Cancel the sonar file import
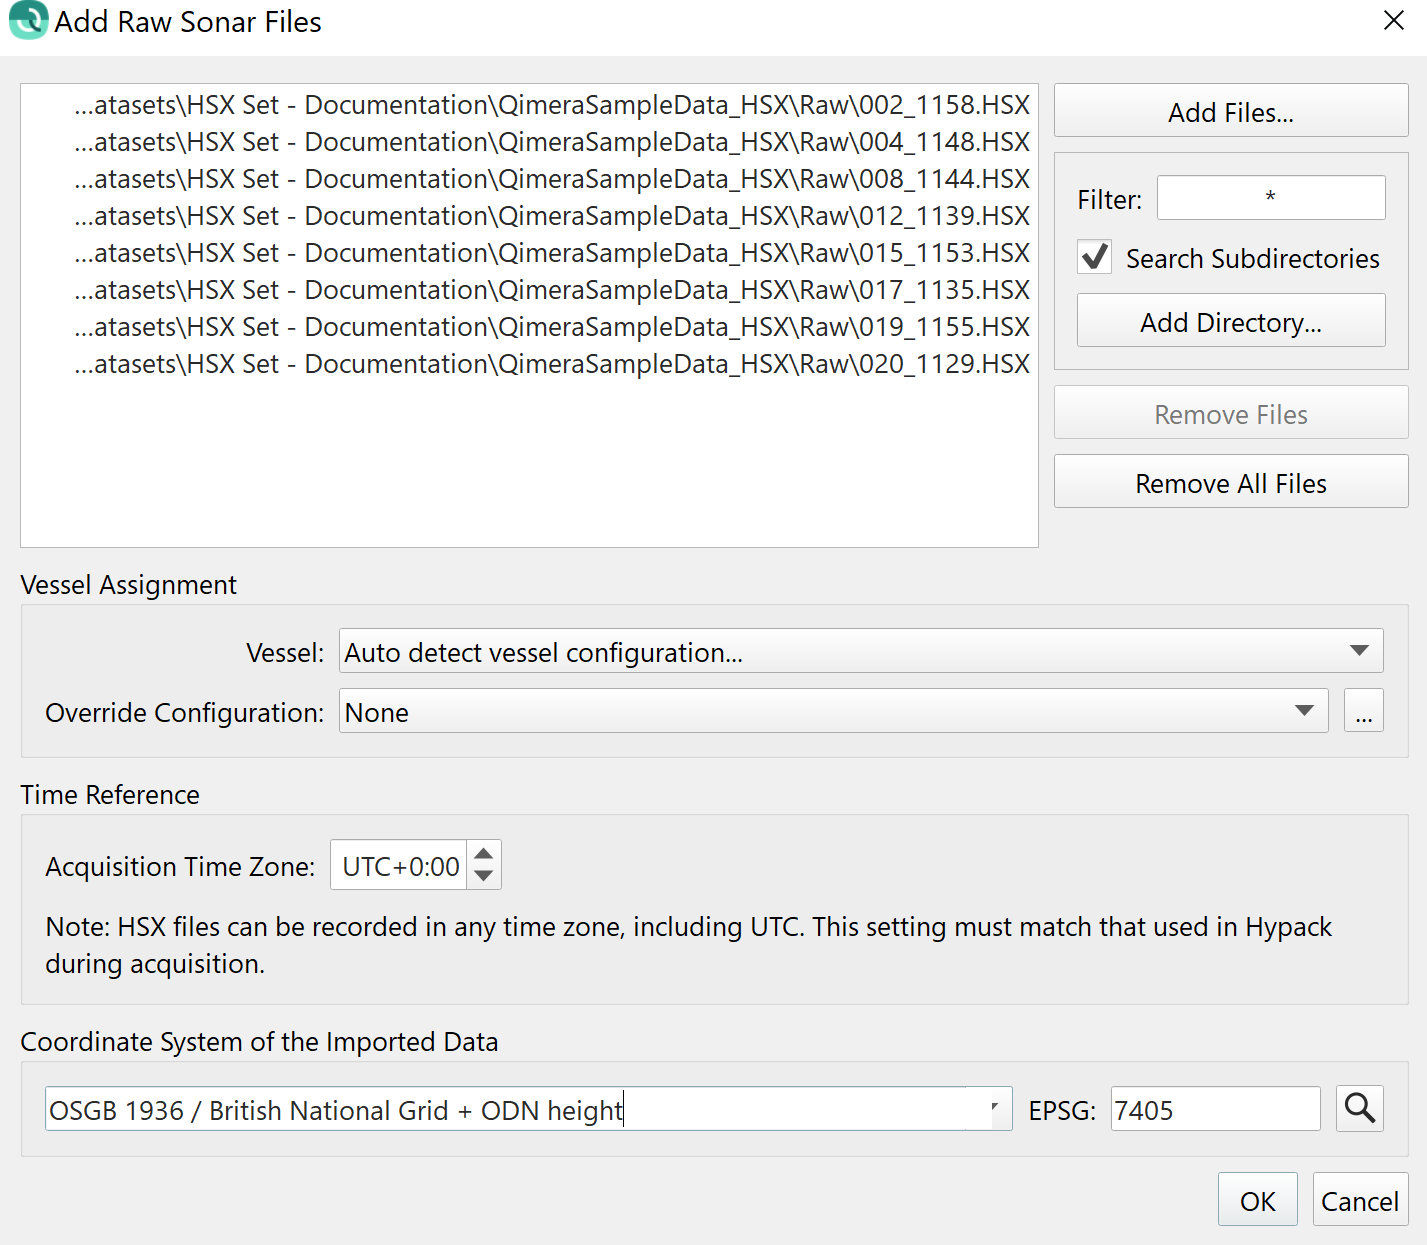Viewport: 1427px width, 1245px height. click(x=1359, y=1200)
